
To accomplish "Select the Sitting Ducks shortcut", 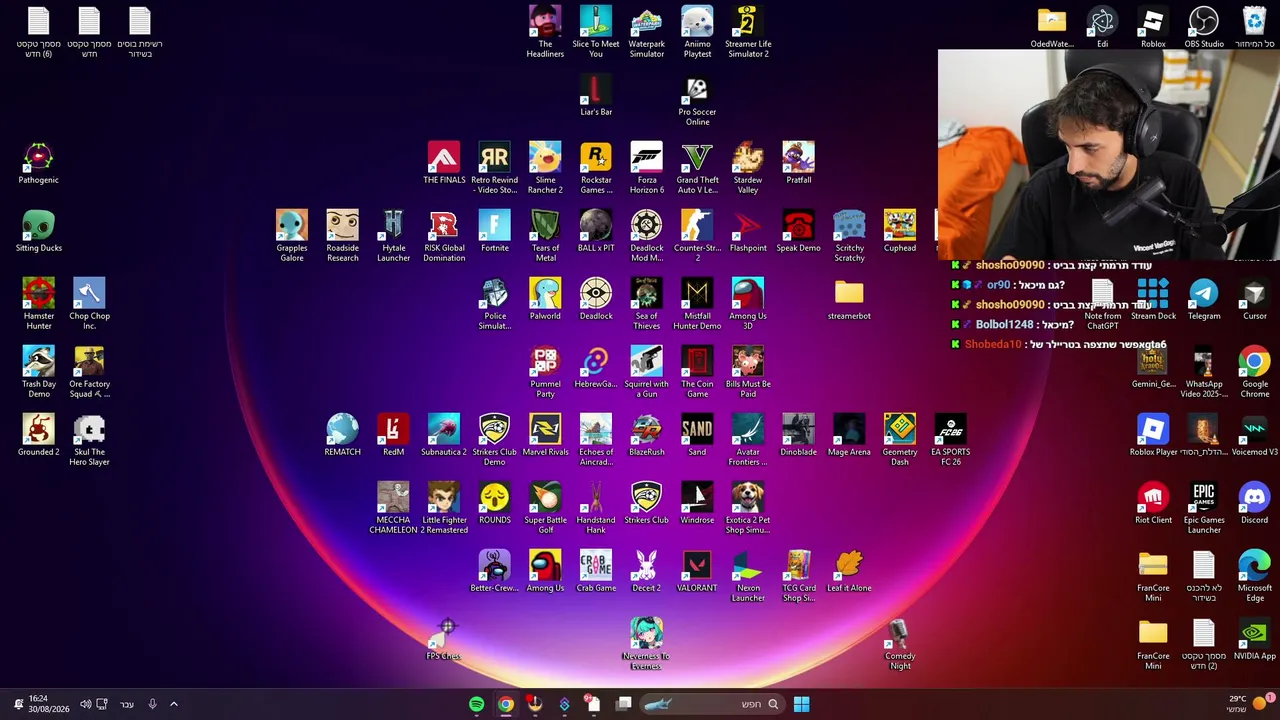I will click(38, 231).
